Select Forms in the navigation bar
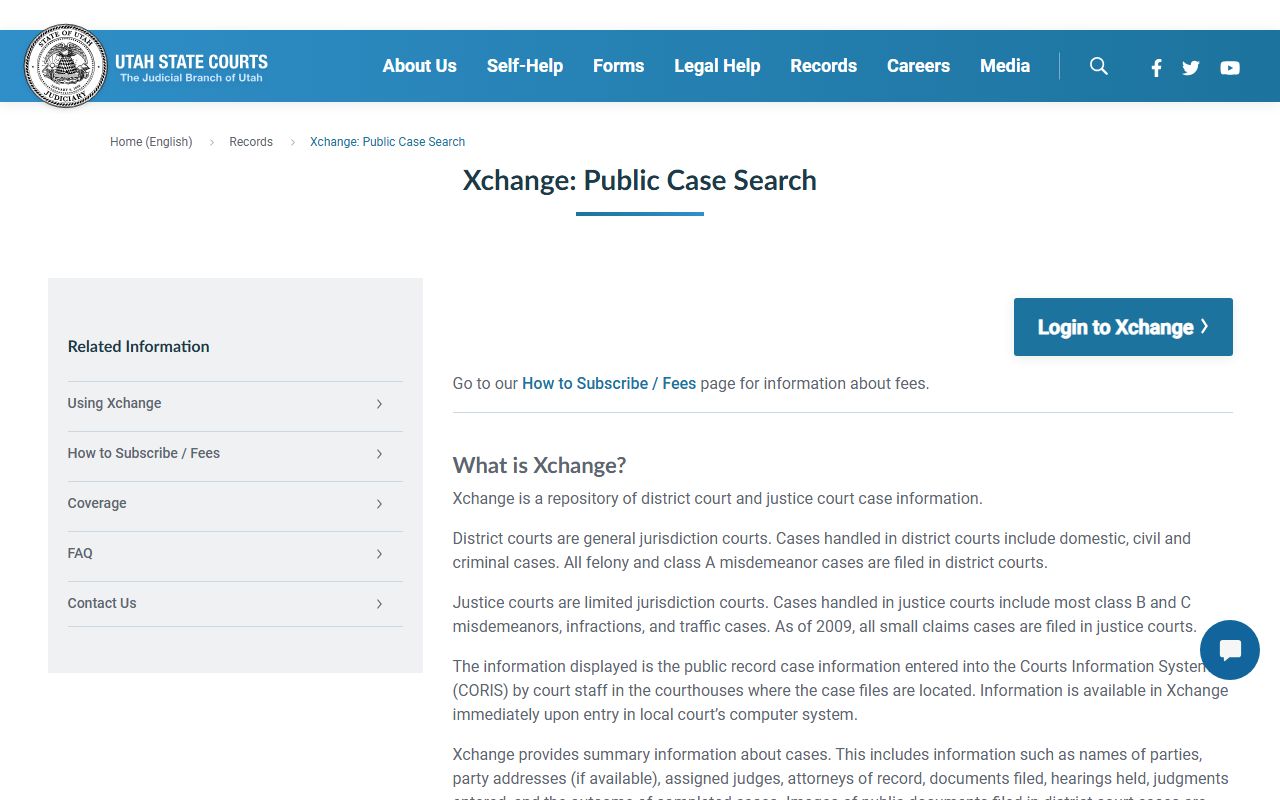Image resolution: width=1280 pixels, height=800 pixels. click(x=618, y=66)
